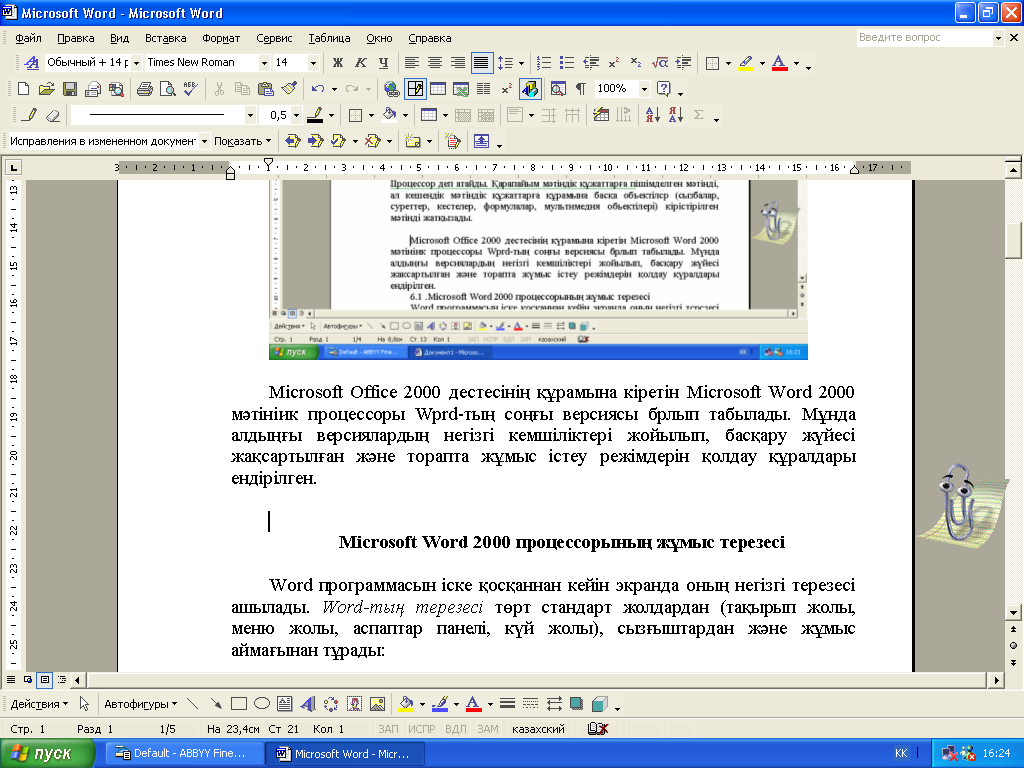1024x768 pixels.
Task: Open line style dropdown
Action: [250, 116]
